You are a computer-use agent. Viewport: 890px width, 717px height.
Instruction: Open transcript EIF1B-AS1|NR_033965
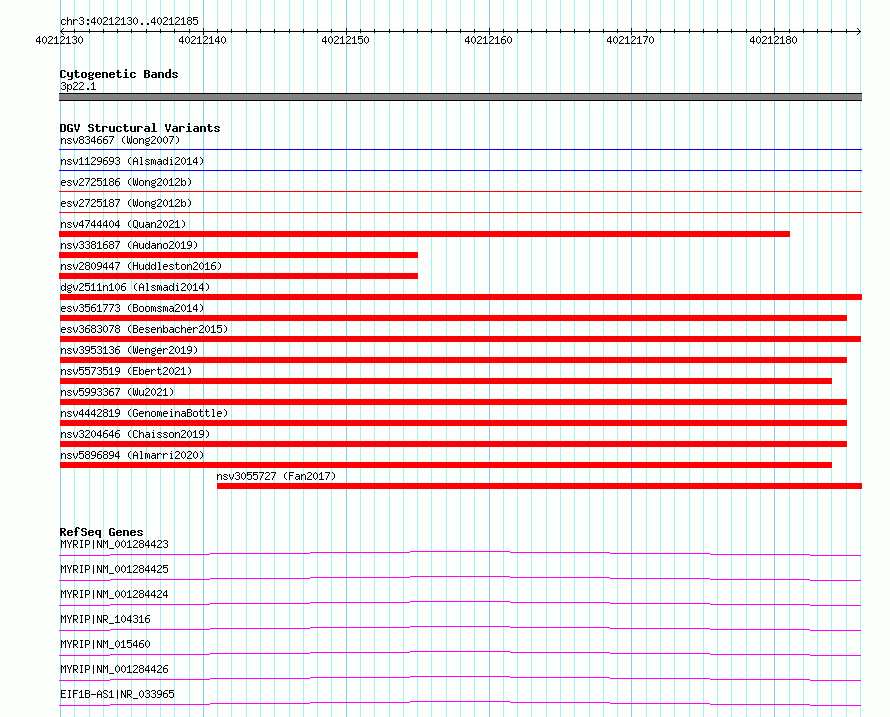117,694
